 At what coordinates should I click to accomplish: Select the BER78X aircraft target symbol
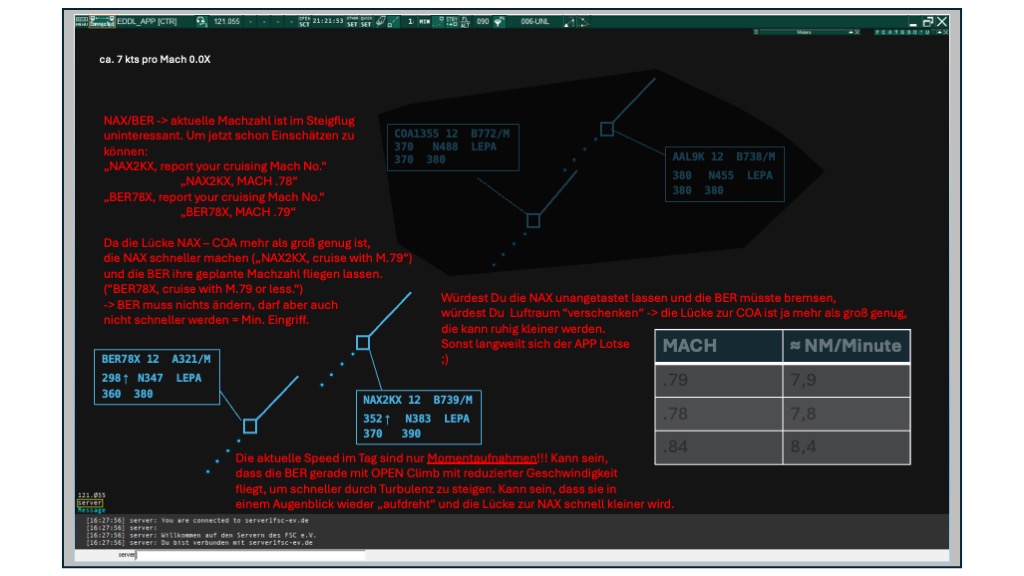click(250, 426)
